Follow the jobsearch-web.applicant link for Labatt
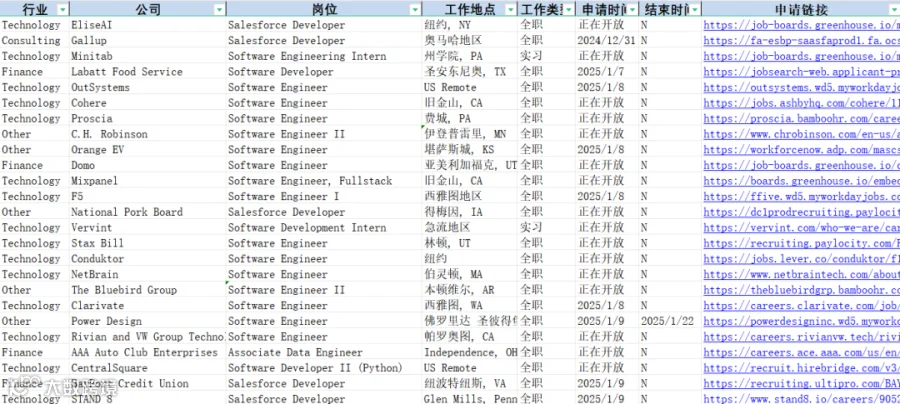Image resolution: width=900 pixels, height=404 pixels. pyautogui.click(x=801, y=72)
